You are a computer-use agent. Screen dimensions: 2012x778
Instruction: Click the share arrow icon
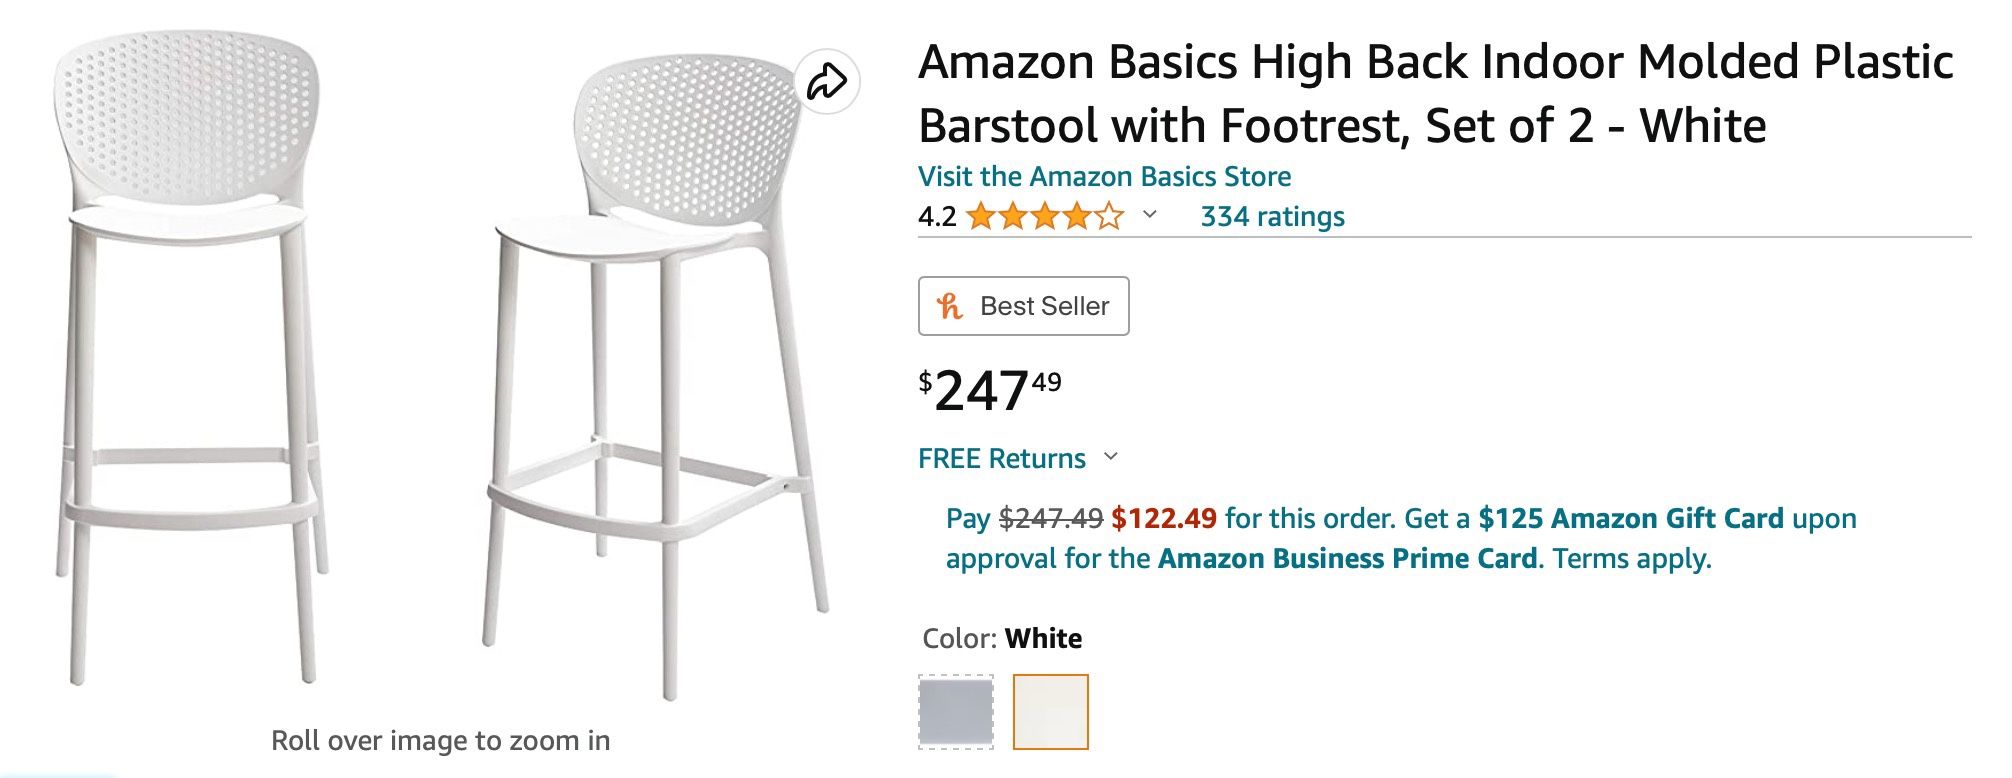[827, 81]
